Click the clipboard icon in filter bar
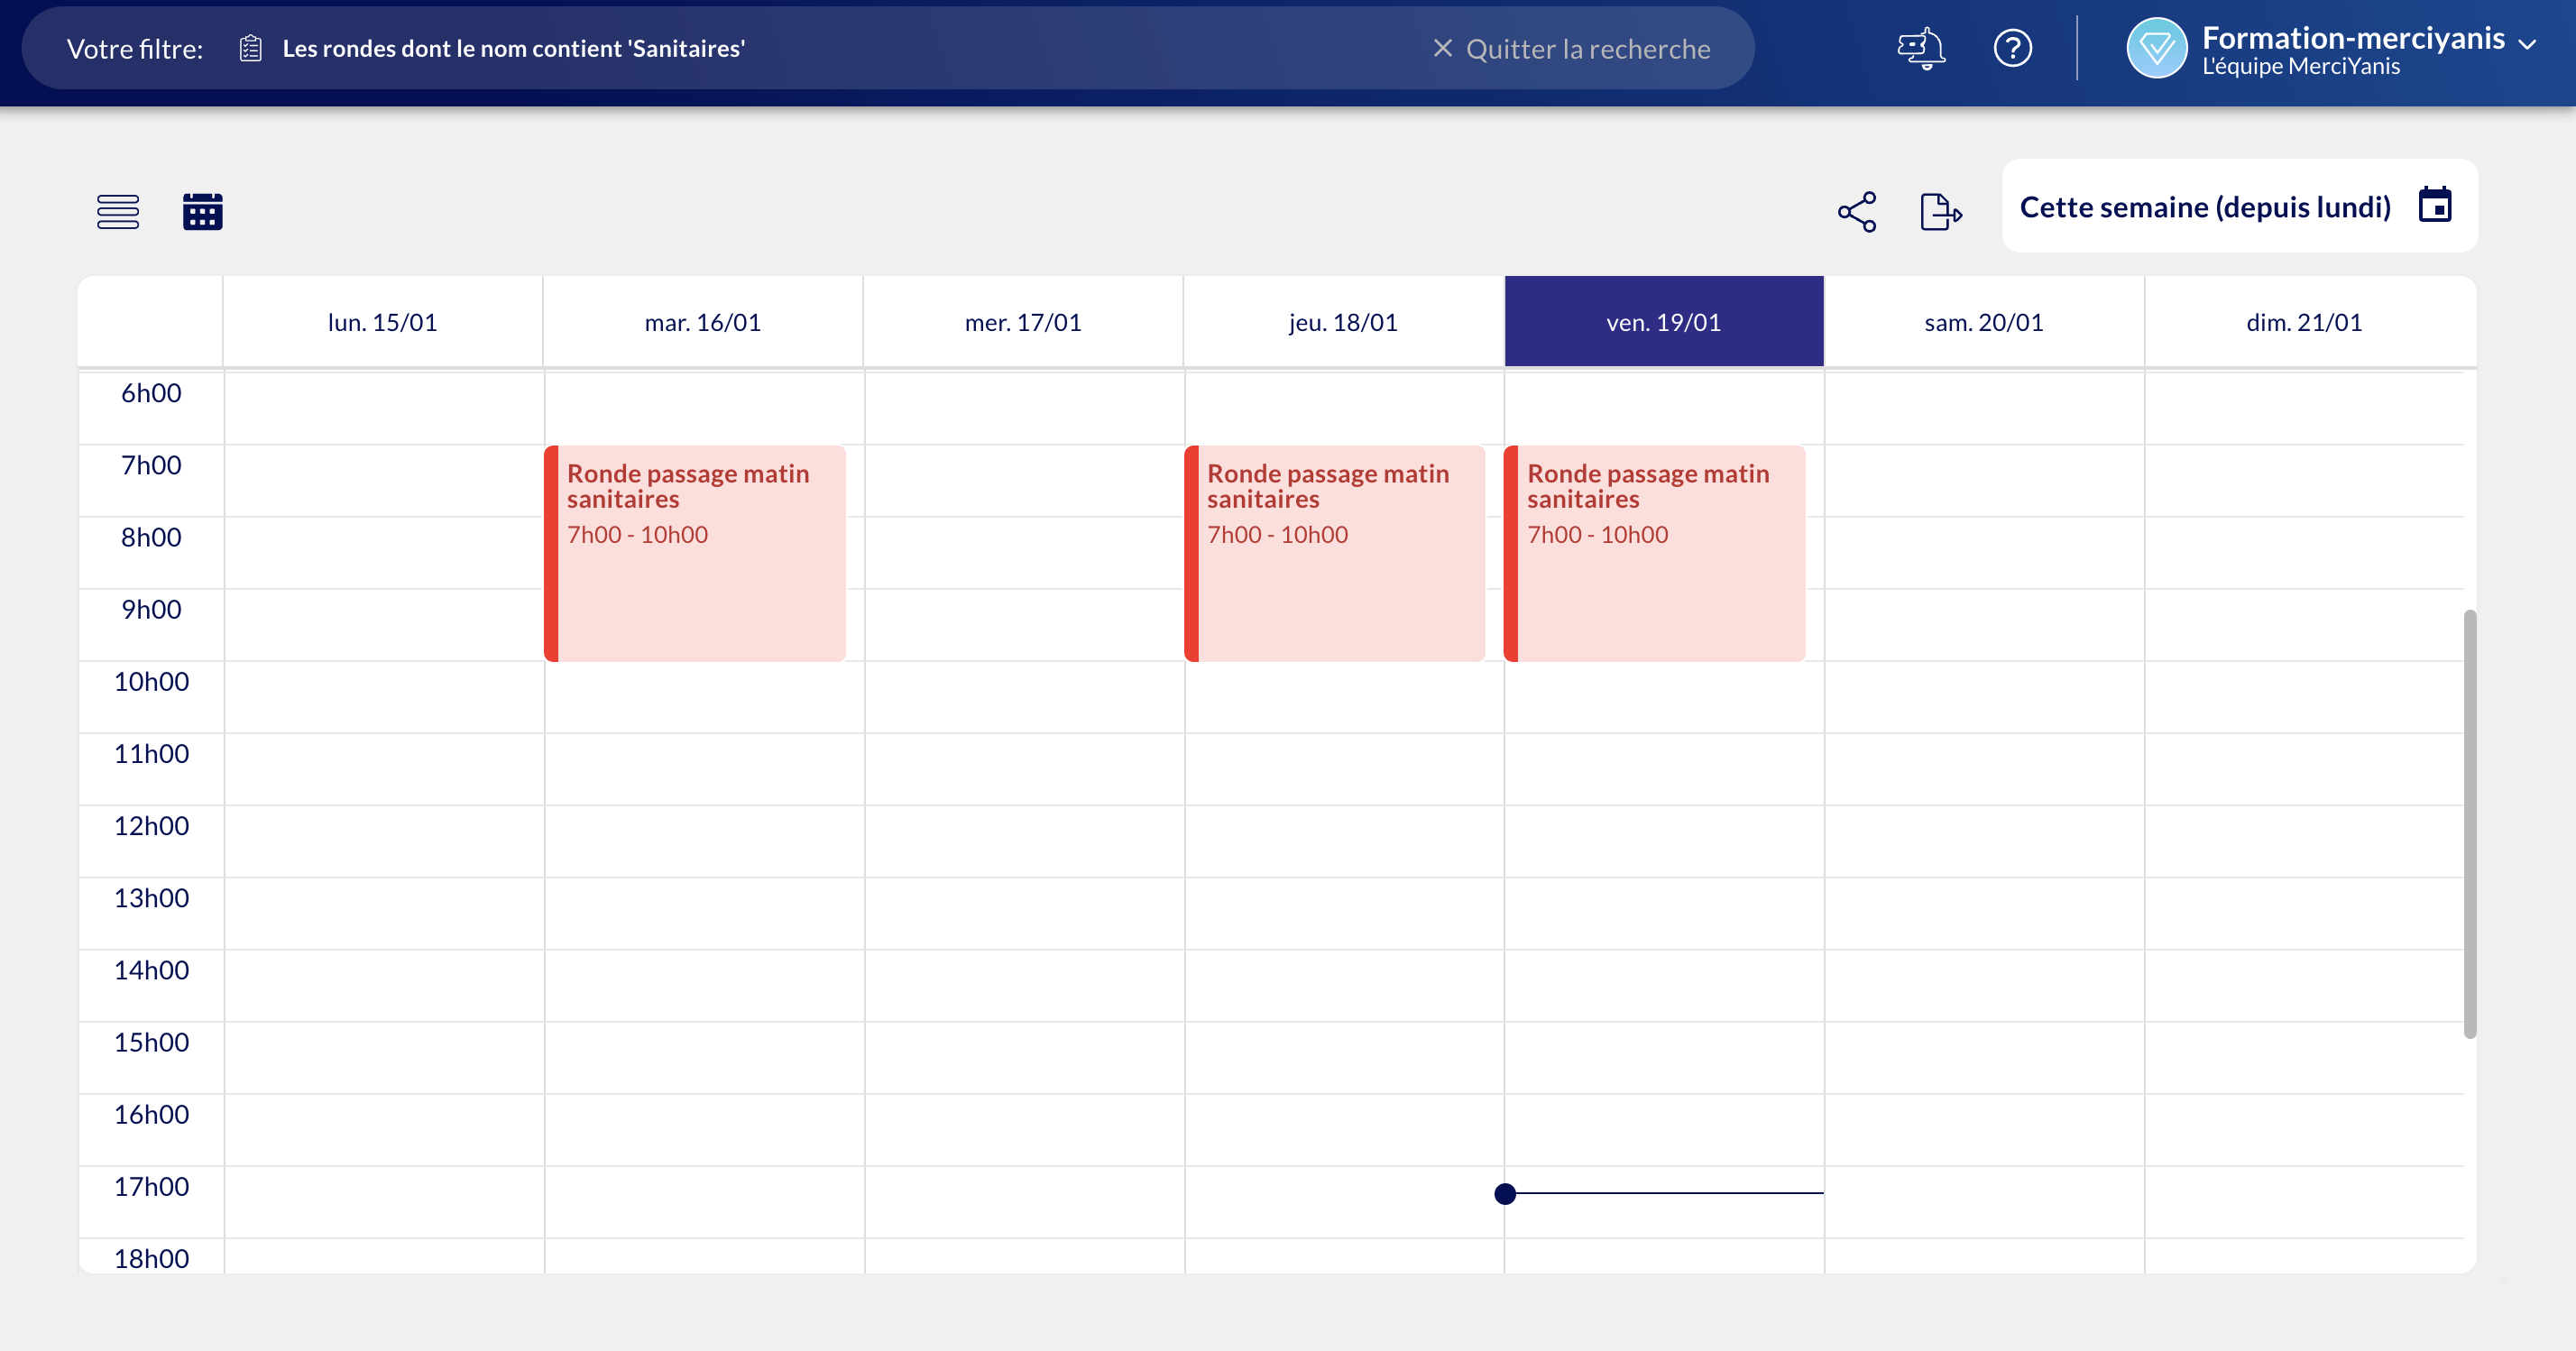Viewport: 2576px width, 1351px height. [251, 48]
